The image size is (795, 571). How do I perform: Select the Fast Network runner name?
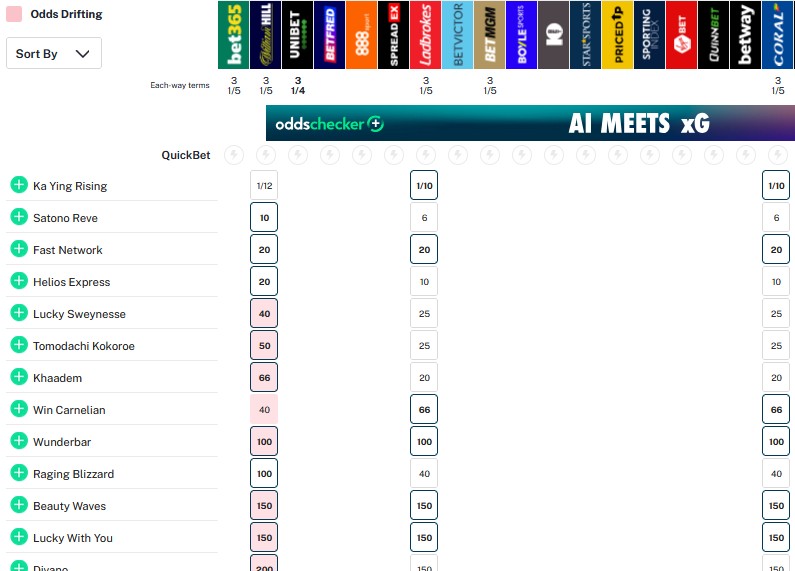click(68, 250)
